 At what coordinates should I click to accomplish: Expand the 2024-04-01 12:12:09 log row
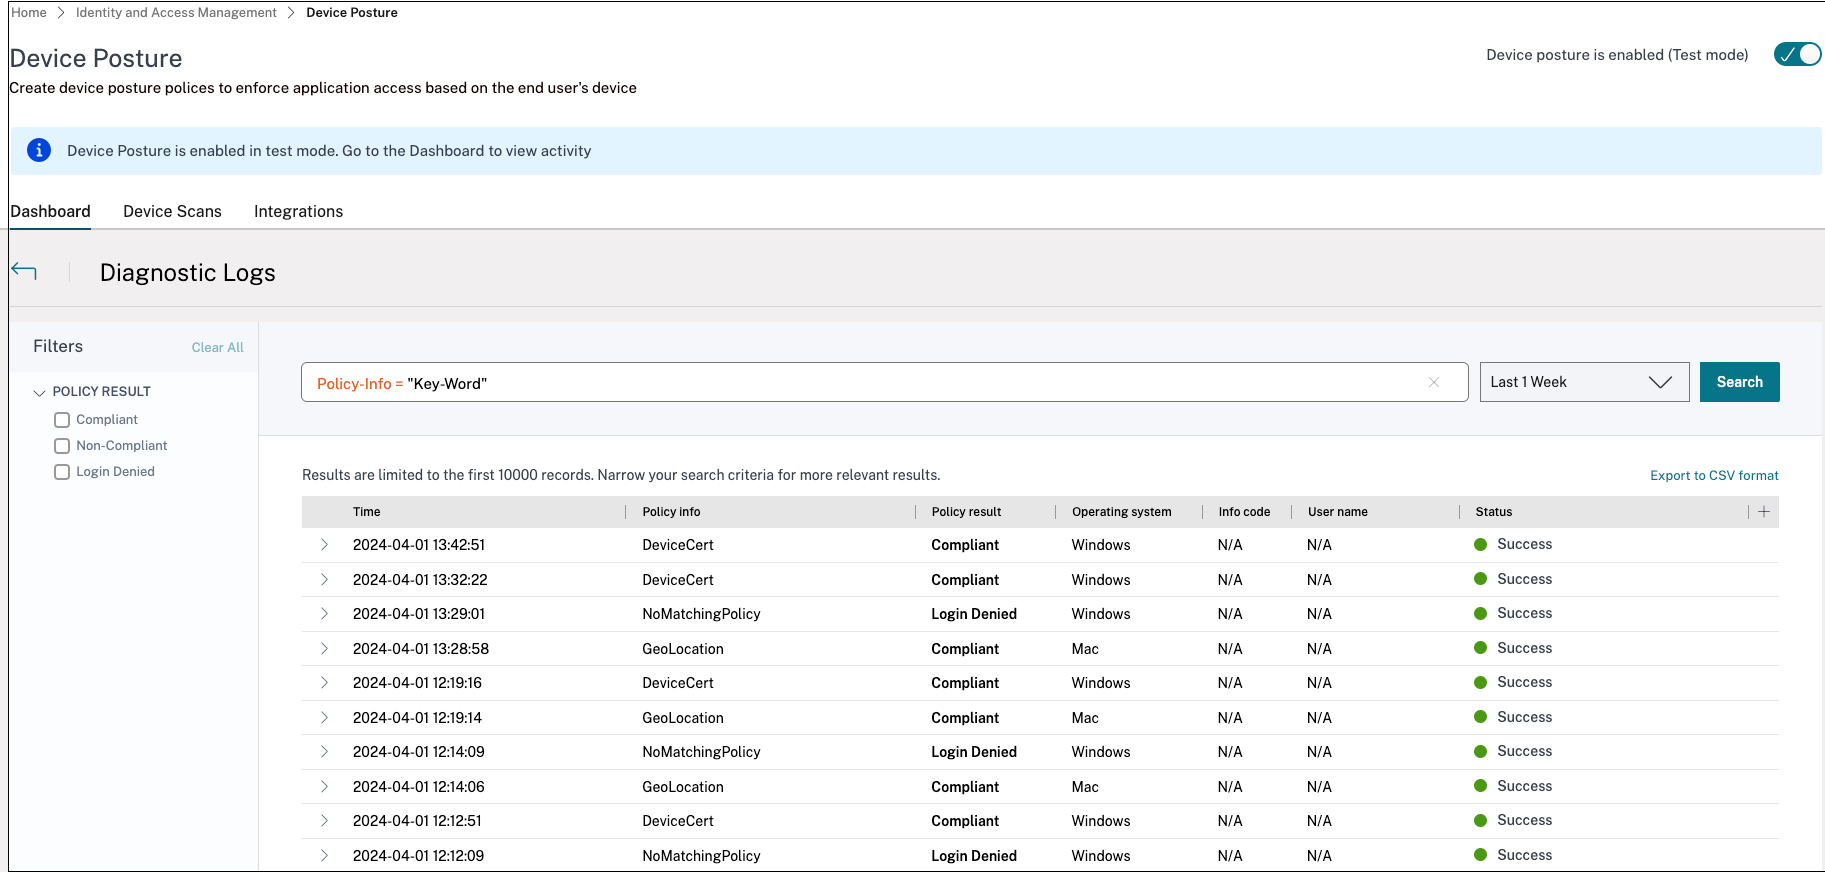coord(324,856)
